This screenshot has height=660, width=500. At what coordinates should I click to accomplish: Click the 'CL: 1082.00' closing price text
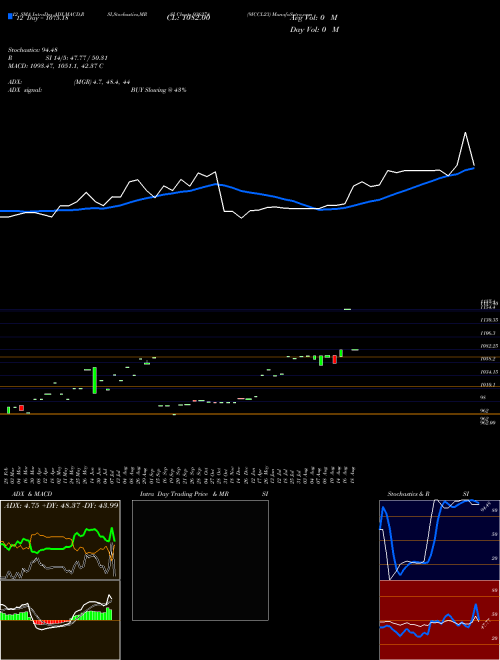tap(188, 18)
